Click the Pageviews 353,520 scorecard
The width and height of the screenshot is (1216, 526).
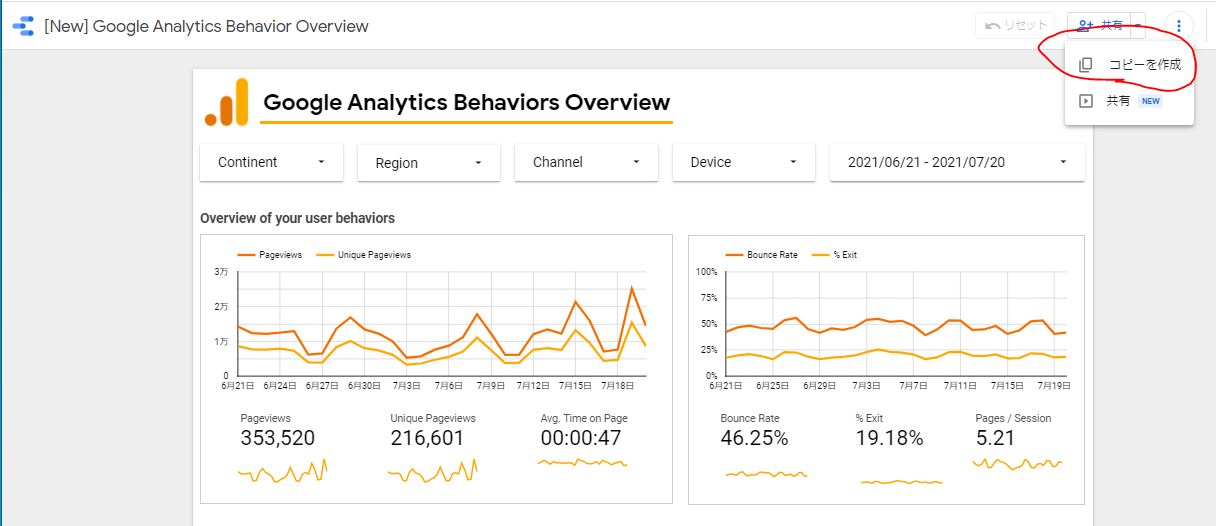click(278, 437)
